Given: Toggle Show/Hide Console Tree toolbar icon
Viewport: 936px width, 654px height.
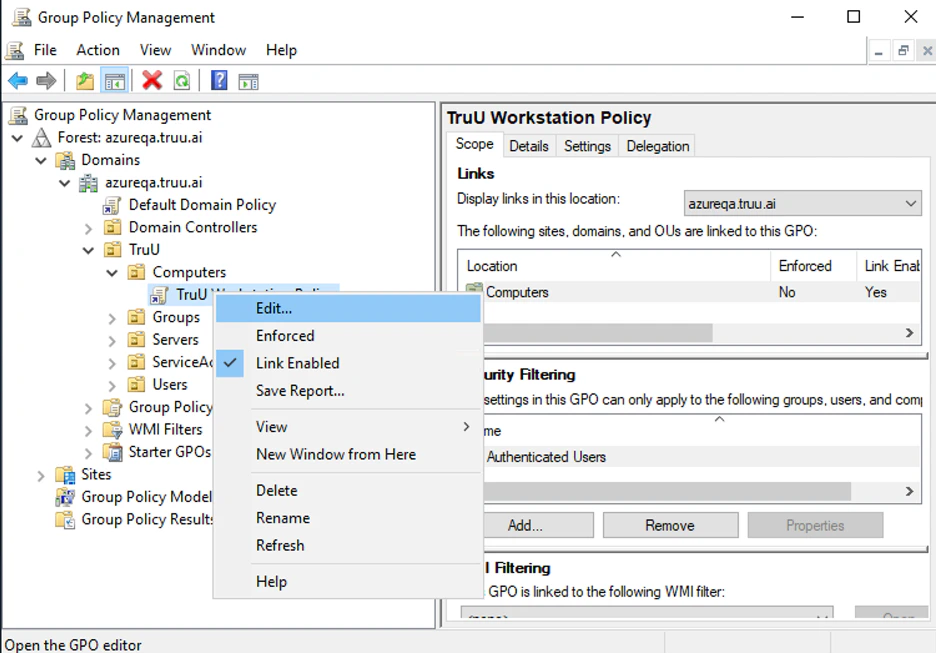Looking at the screenshot, I should coord(115,81).
